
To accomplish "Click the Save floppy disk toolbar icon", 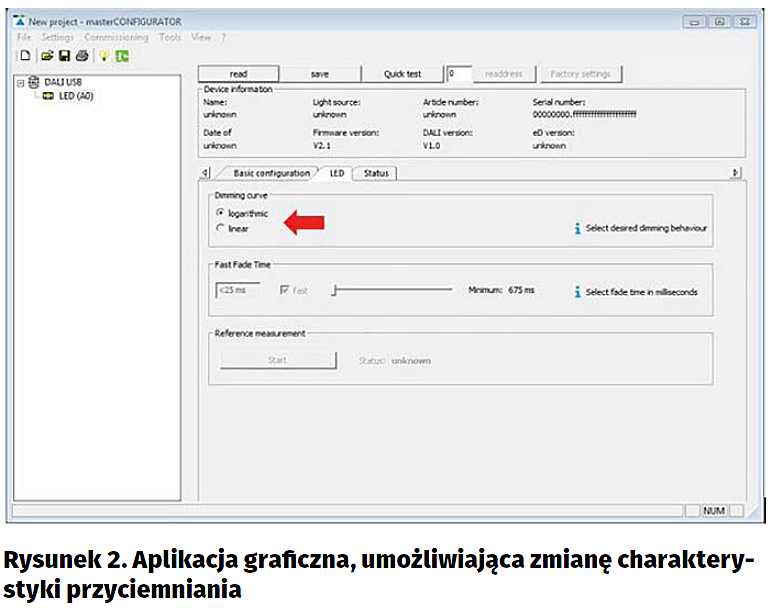I will (x=64, y=56).
